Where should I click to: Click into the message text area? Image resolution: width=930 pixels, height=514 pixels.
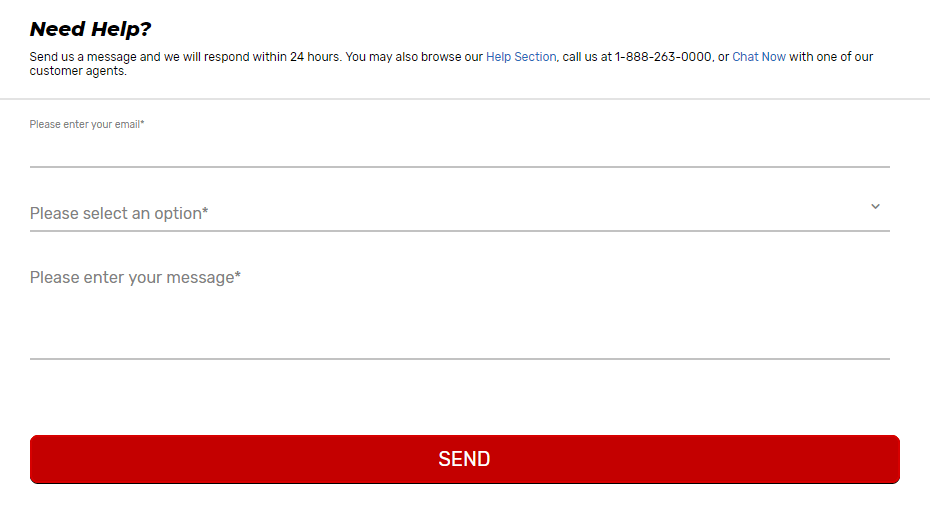[459, 310]
